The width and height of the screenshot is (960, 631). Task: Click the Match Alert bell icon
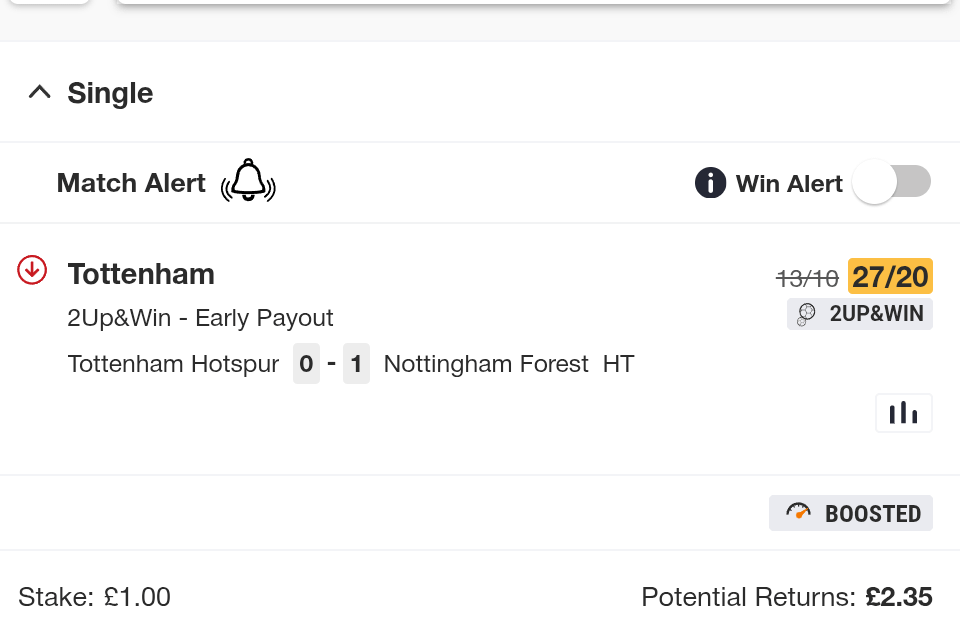pos(248,181)
